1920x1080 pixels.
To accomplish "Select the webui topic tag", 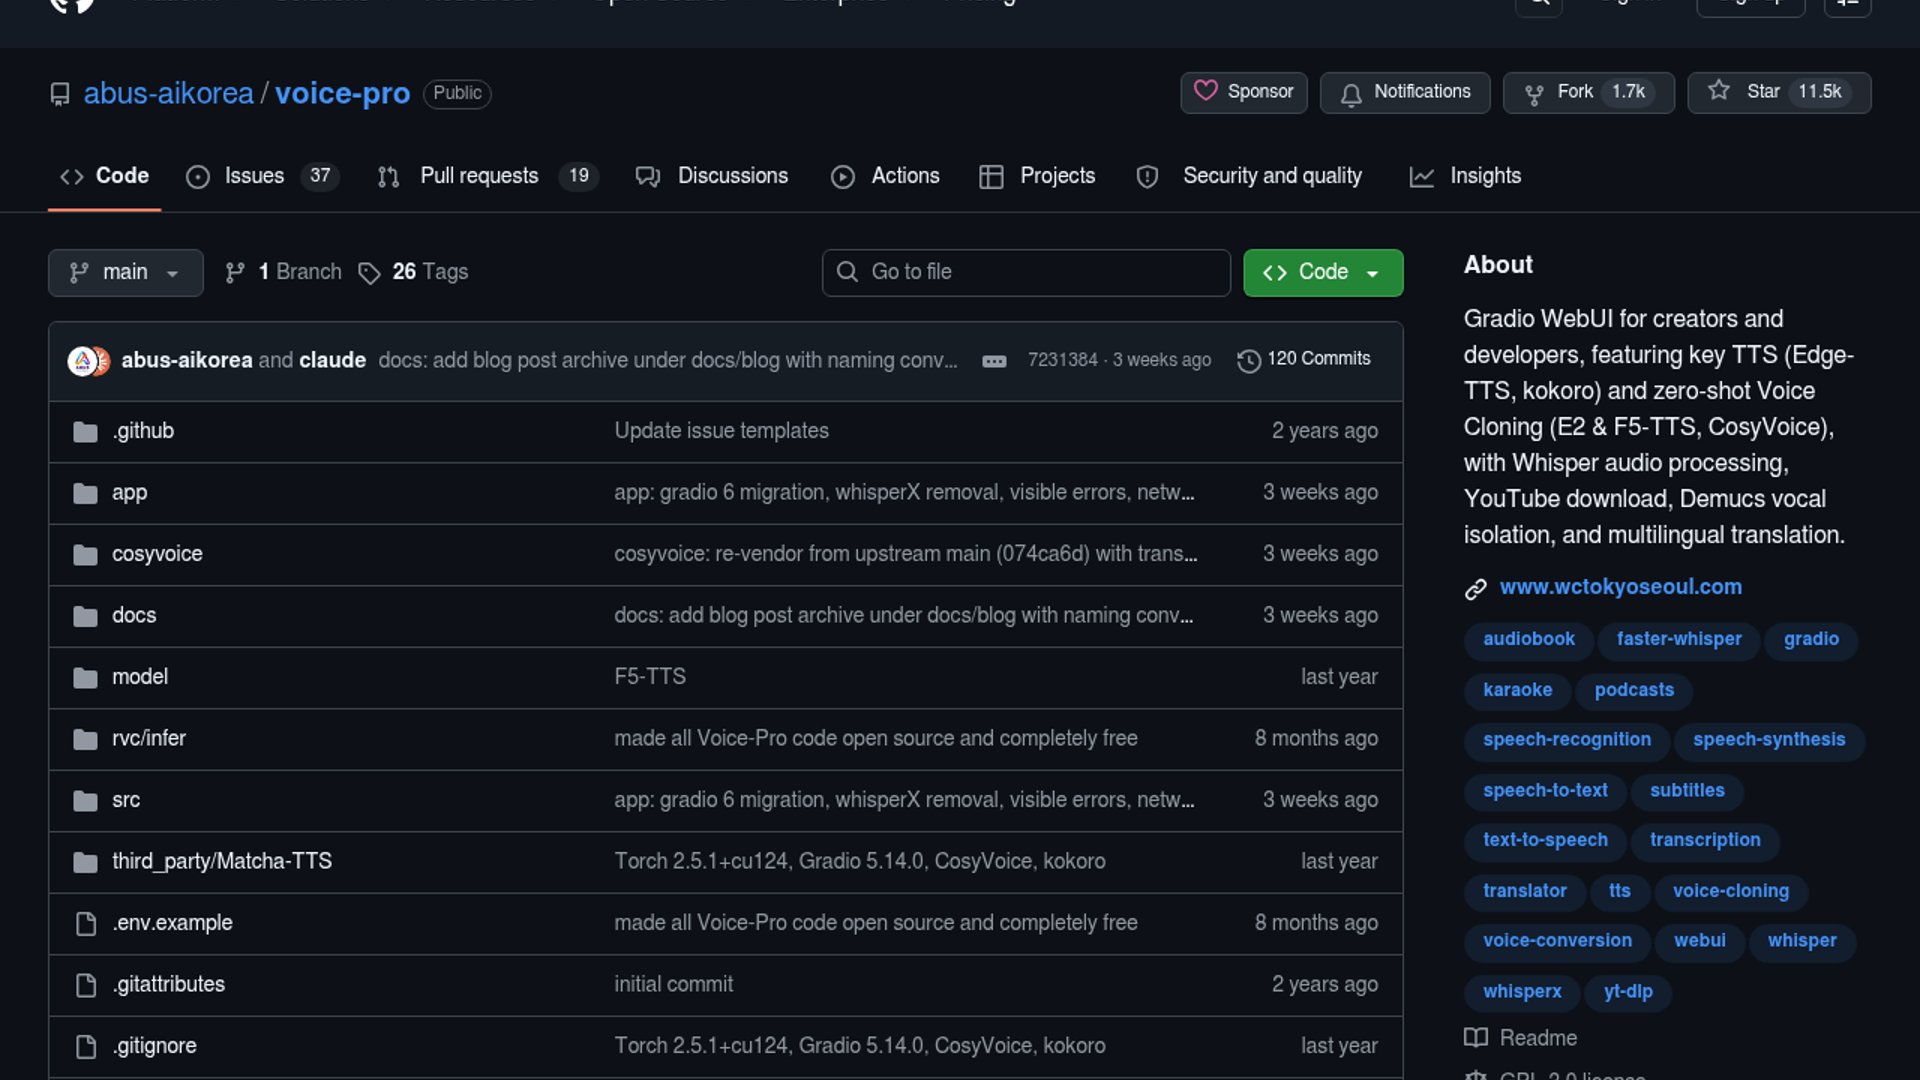I will (x=1699, y=942).
